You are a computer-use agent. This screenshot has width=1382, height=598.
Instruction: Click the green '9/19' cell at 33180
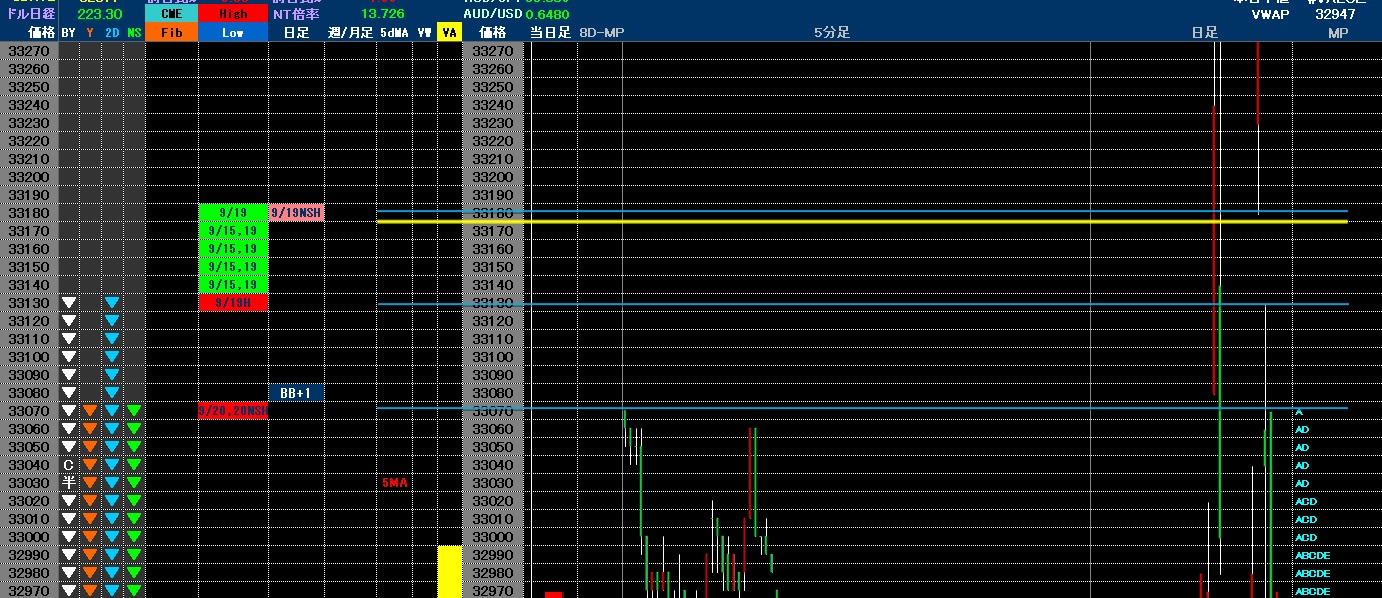click(x=233, y=213)
